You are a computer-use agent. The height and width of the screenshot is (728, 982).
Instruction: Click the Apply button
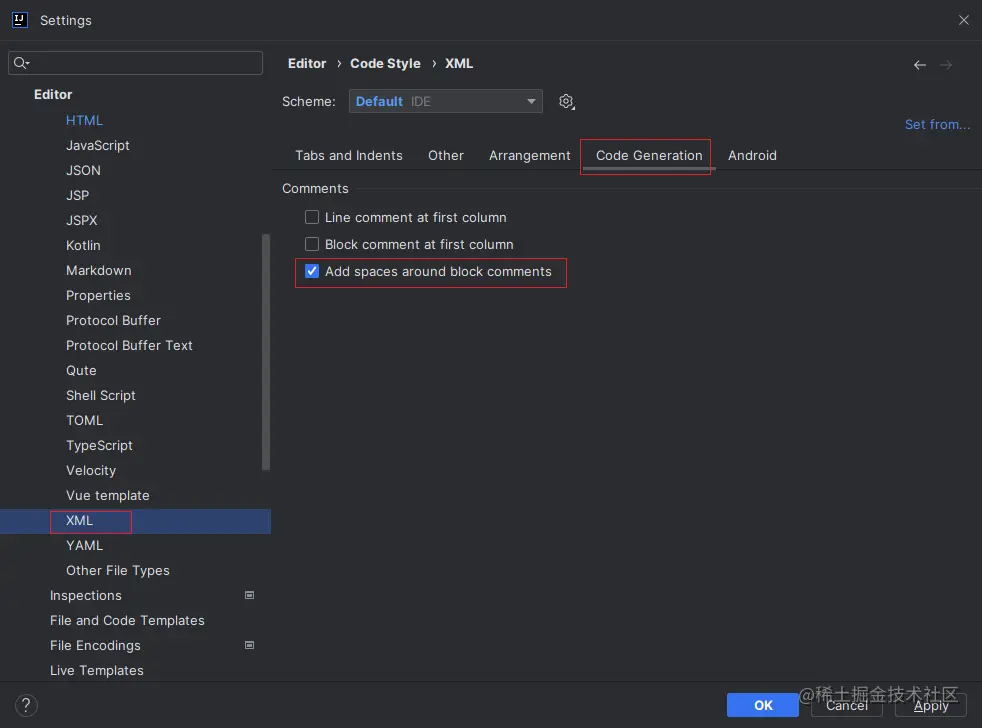[x=931, y=705]
